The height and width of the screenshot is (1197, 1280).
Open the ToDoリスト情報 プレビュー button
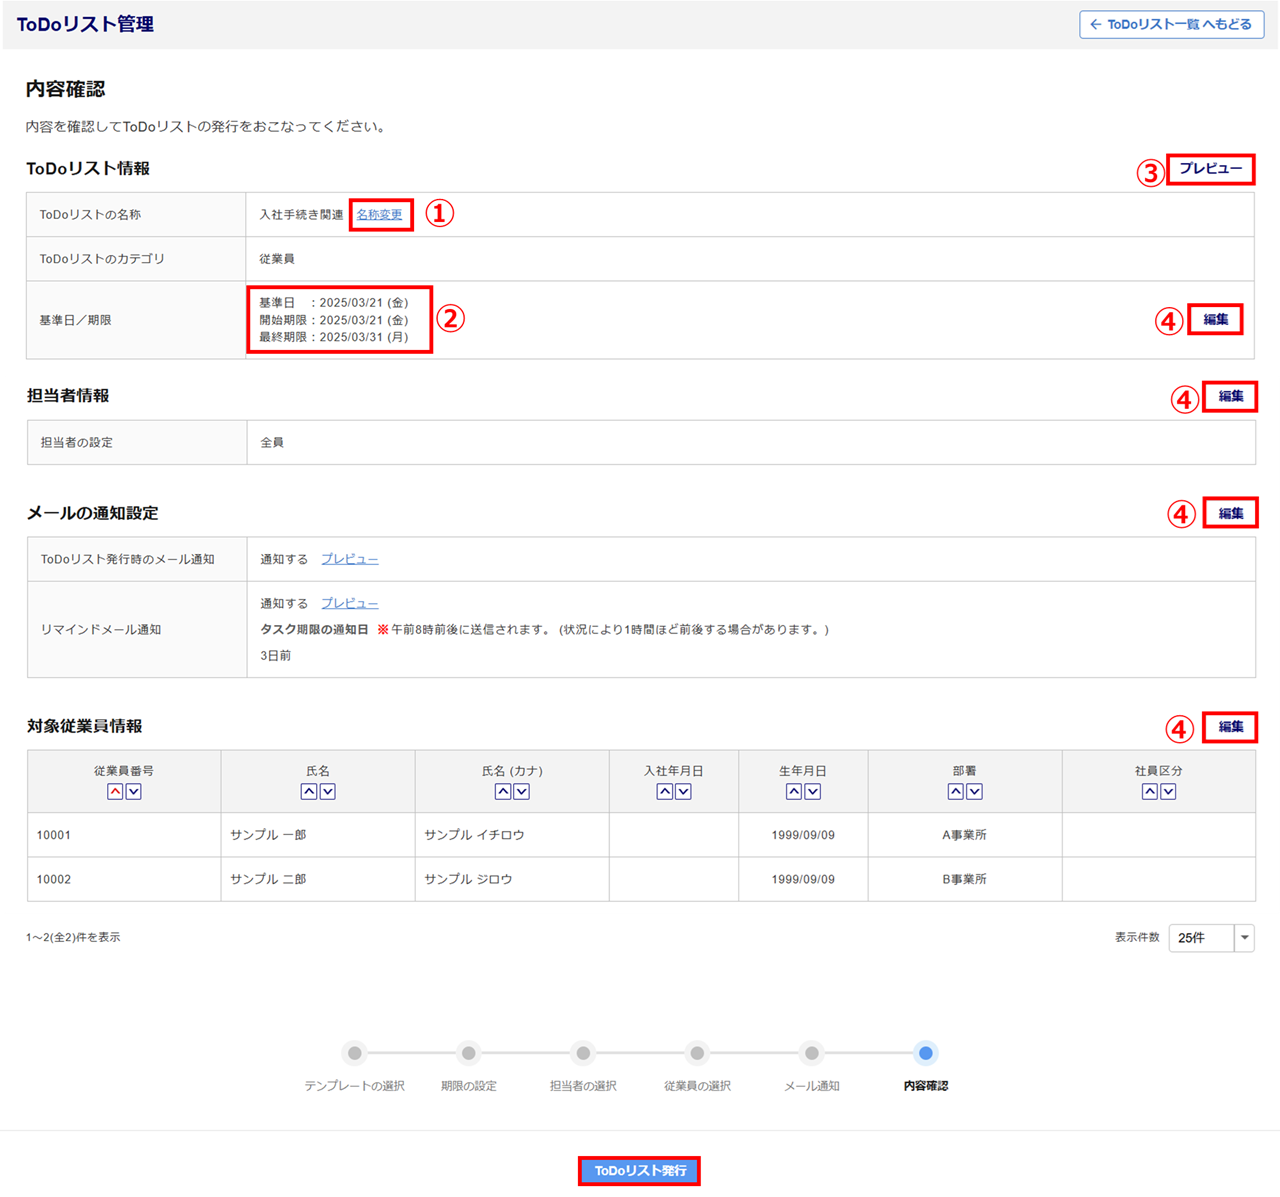(x=1210, y=169)
